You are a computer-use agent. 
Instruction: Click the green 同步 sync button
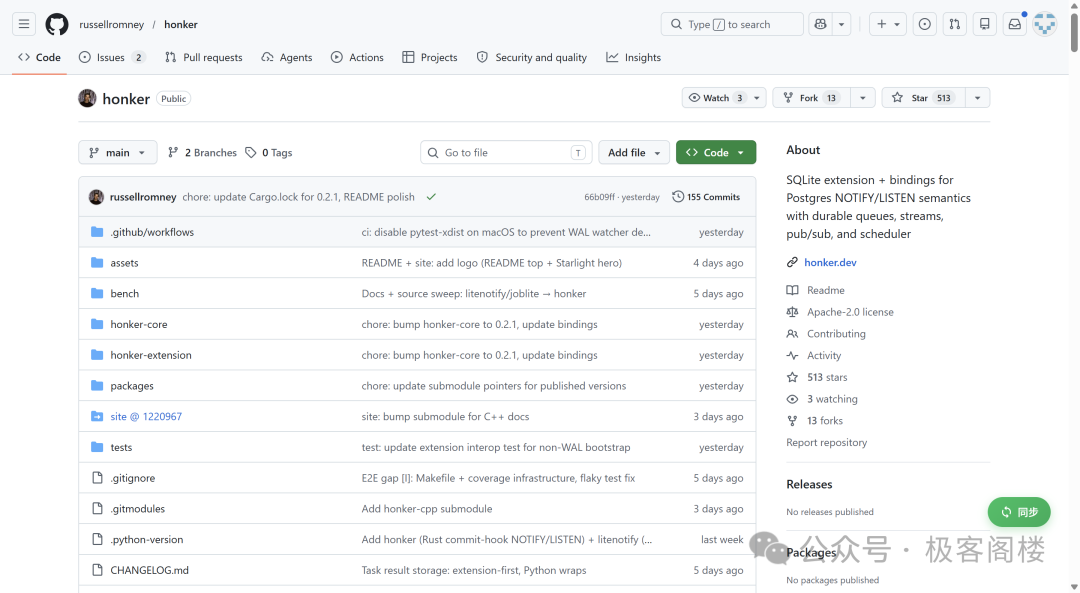click(x=1019, y=512)
